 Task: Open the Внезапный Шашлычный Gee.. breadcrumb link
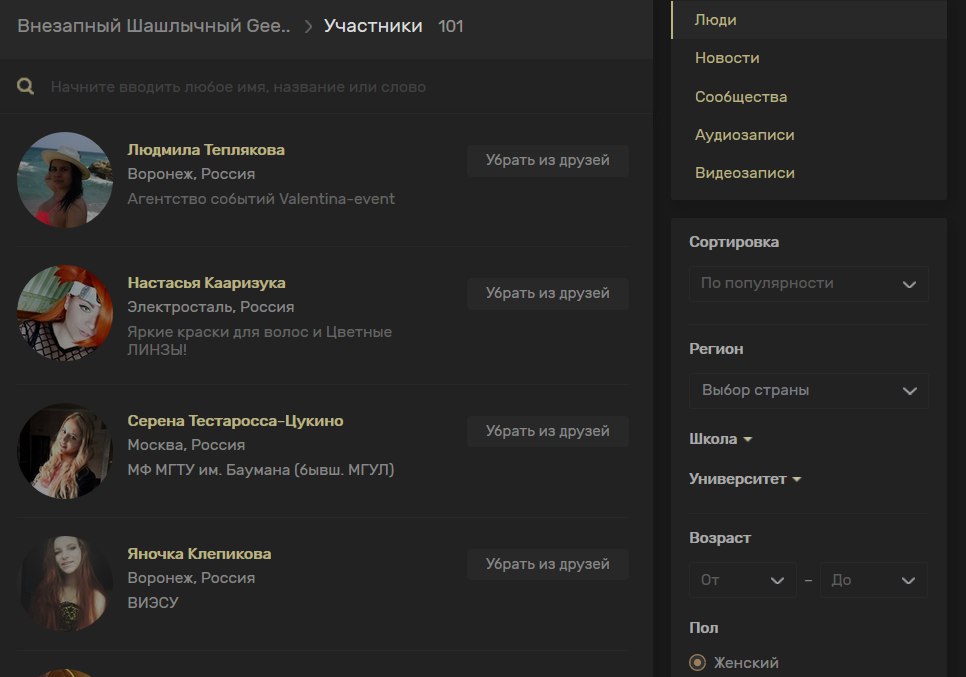(153, 26)
